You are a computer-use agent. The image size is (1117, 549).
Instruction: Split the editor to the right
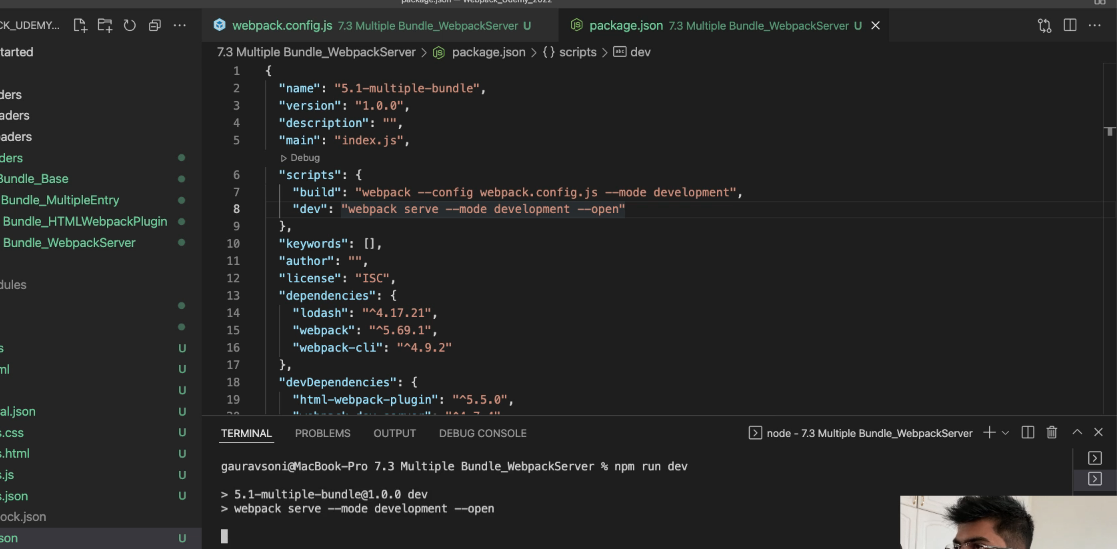pos(1070,26)
